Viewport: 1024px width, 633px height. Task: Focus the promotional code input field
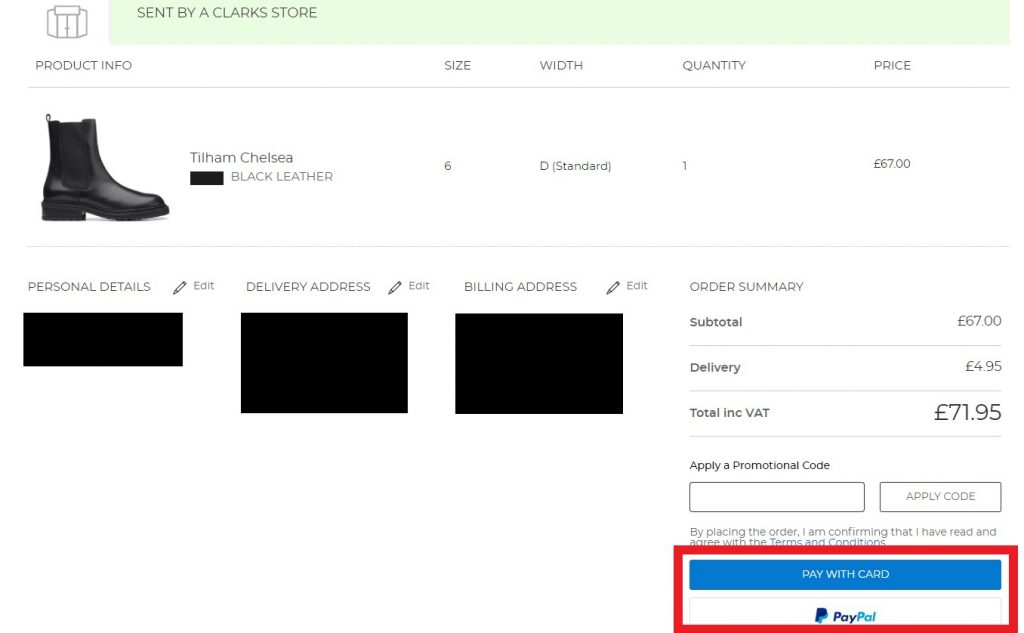point(776,497)
